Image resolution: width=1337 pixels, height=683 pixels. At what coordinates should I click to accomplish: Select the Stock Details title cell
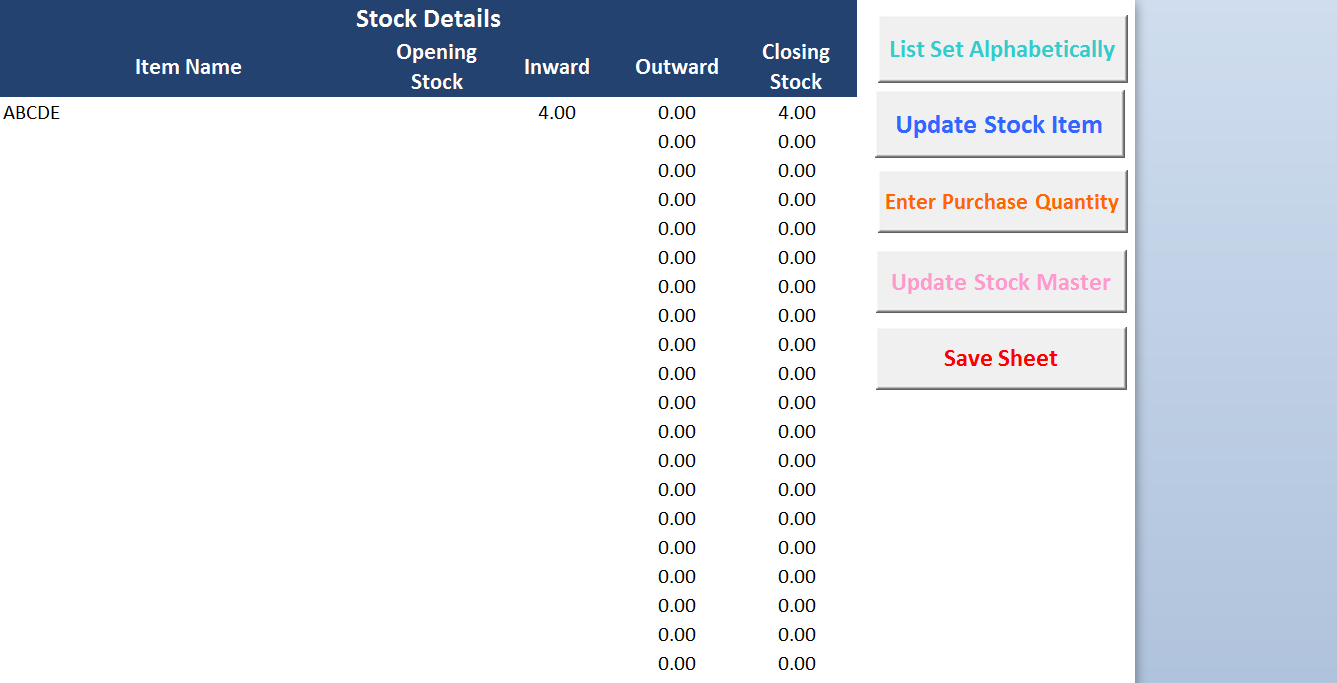click(x=428, y=18)
